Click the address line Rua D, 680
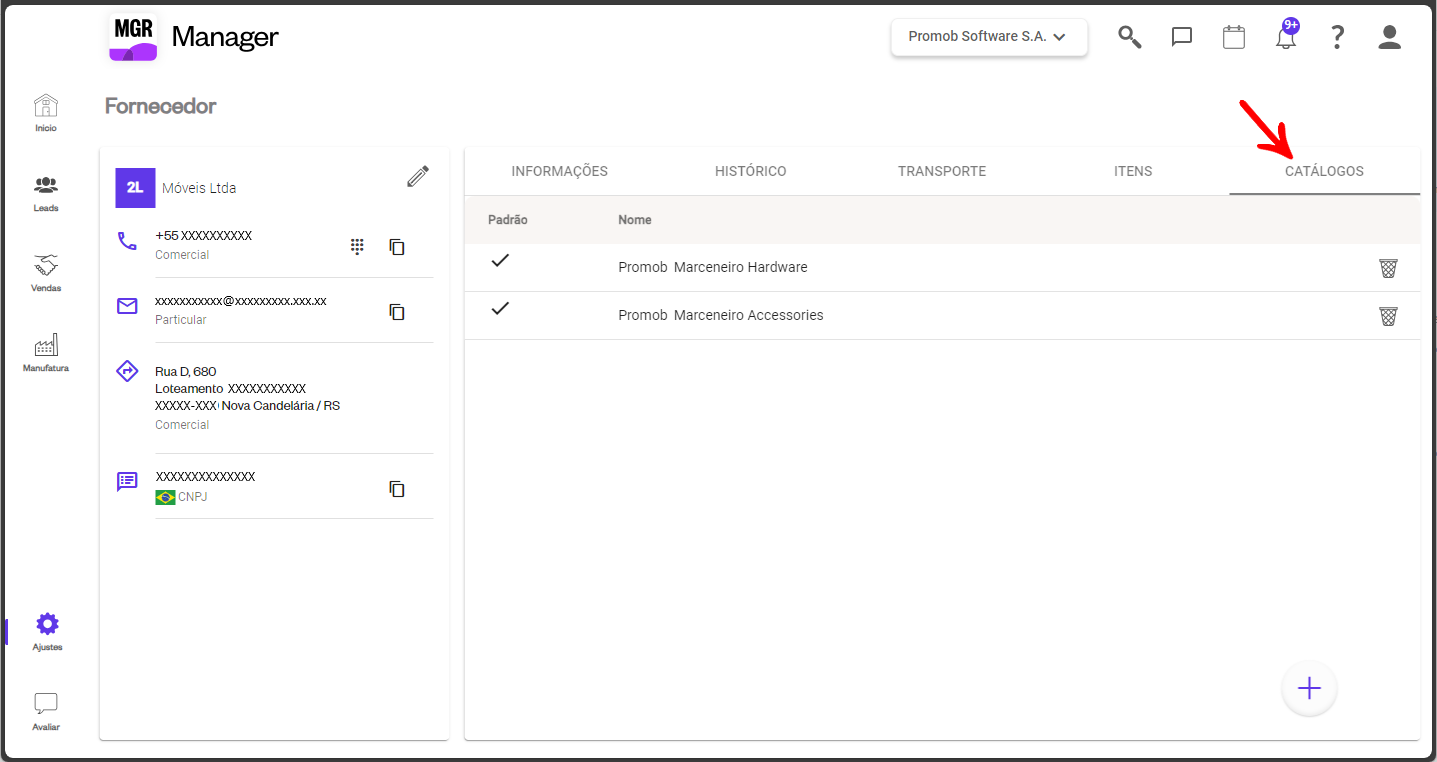Screen dimensions: 1437x762 pyautogui.click(x=186, y=372)
